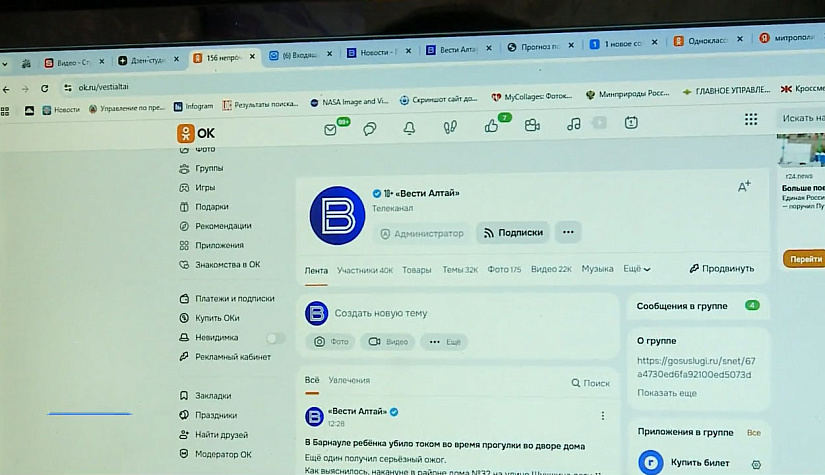This screenshot has width=825, height=475.
Task: Expand Показать ещё in group info
Action: tap(667, 393)
